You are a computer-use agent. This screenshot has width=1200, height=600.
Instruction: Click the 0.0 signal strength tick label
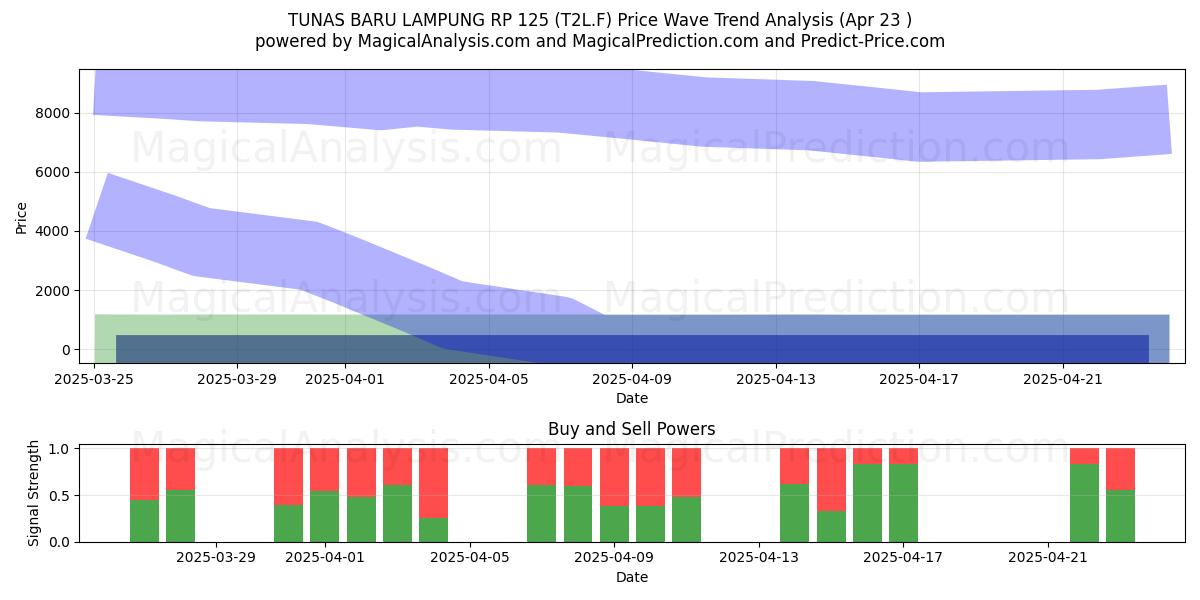click(59, 542)
